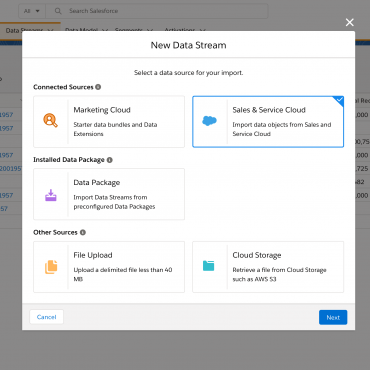The width and height of the screenshot is (370, 370).
Task: Click the Next button
Action: (x=333, y=317)
